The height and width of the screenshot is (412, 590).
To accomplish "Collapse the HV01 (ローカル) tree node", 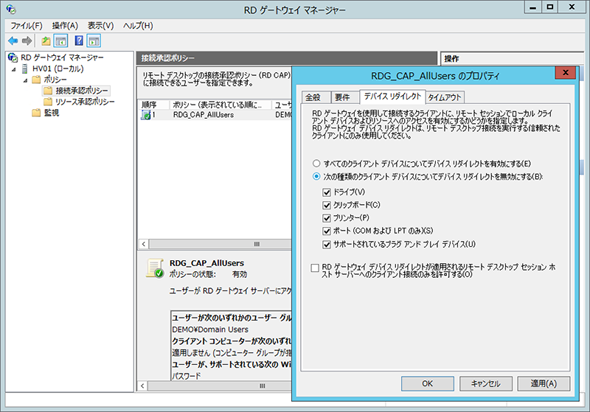I will coord(14,69).
